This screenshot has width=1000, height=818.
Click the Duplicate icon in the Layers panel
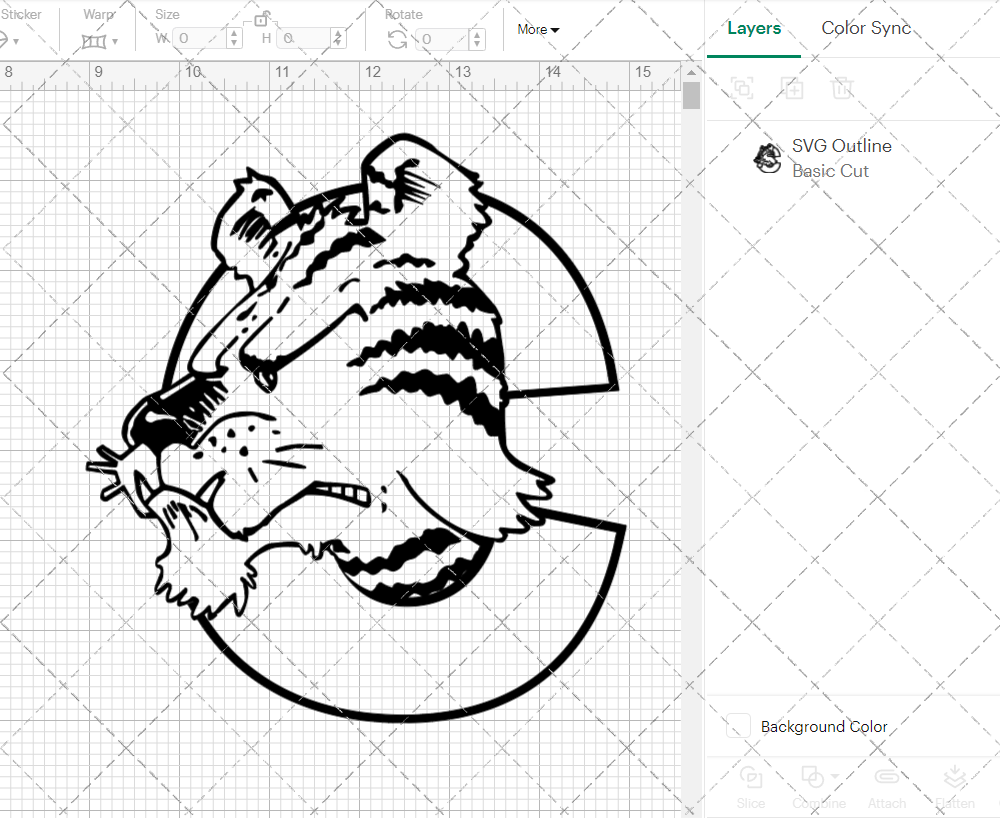tap(792, 88)
